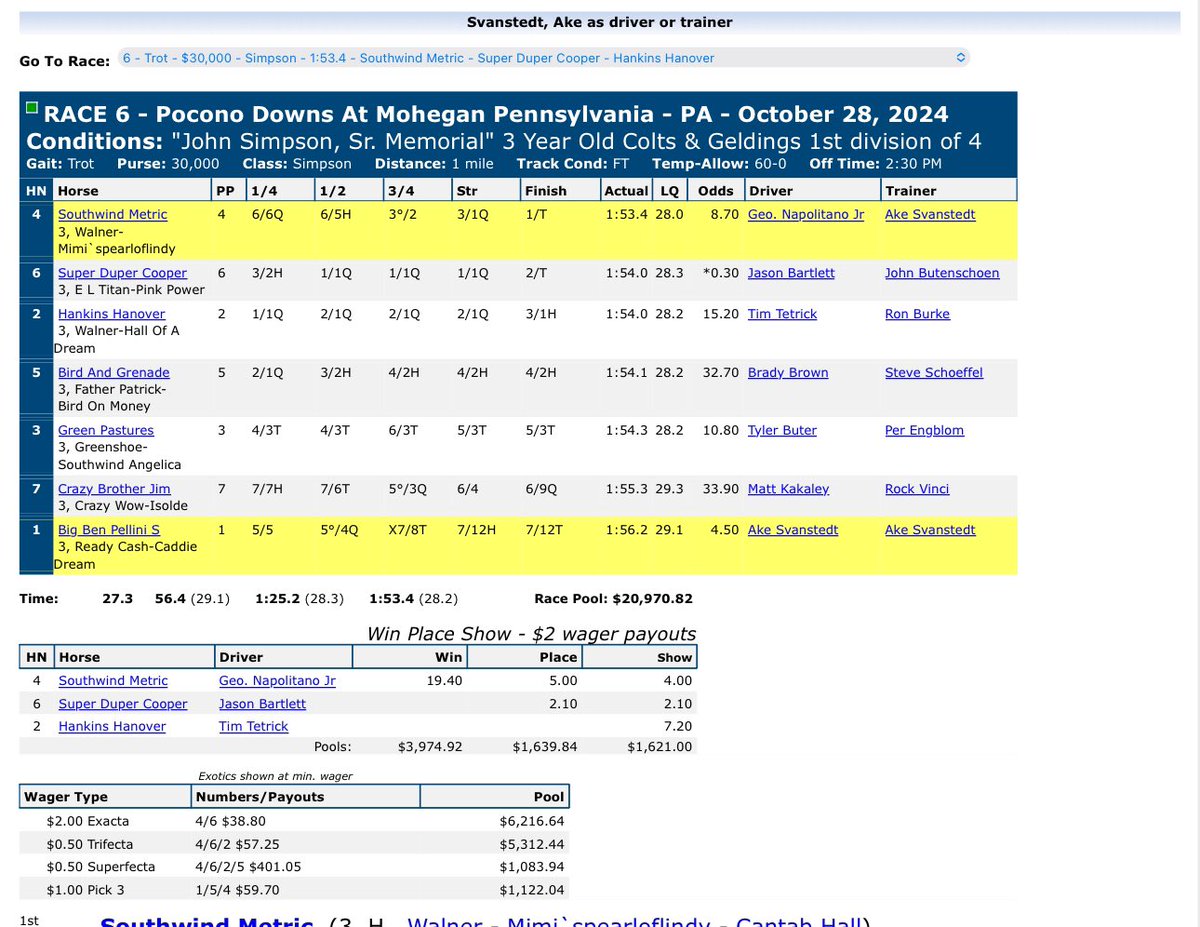Open the Big Ben Pellini S horse link
This screenshot has height=927, width=1200.
click(x=109, y=530)
